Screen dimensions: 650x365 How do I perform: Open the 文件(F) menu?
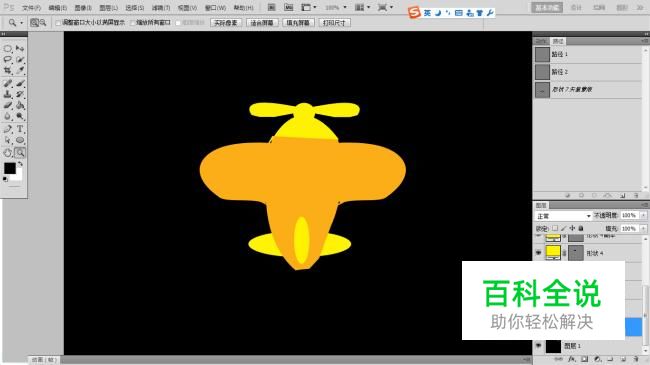point(32,8)
